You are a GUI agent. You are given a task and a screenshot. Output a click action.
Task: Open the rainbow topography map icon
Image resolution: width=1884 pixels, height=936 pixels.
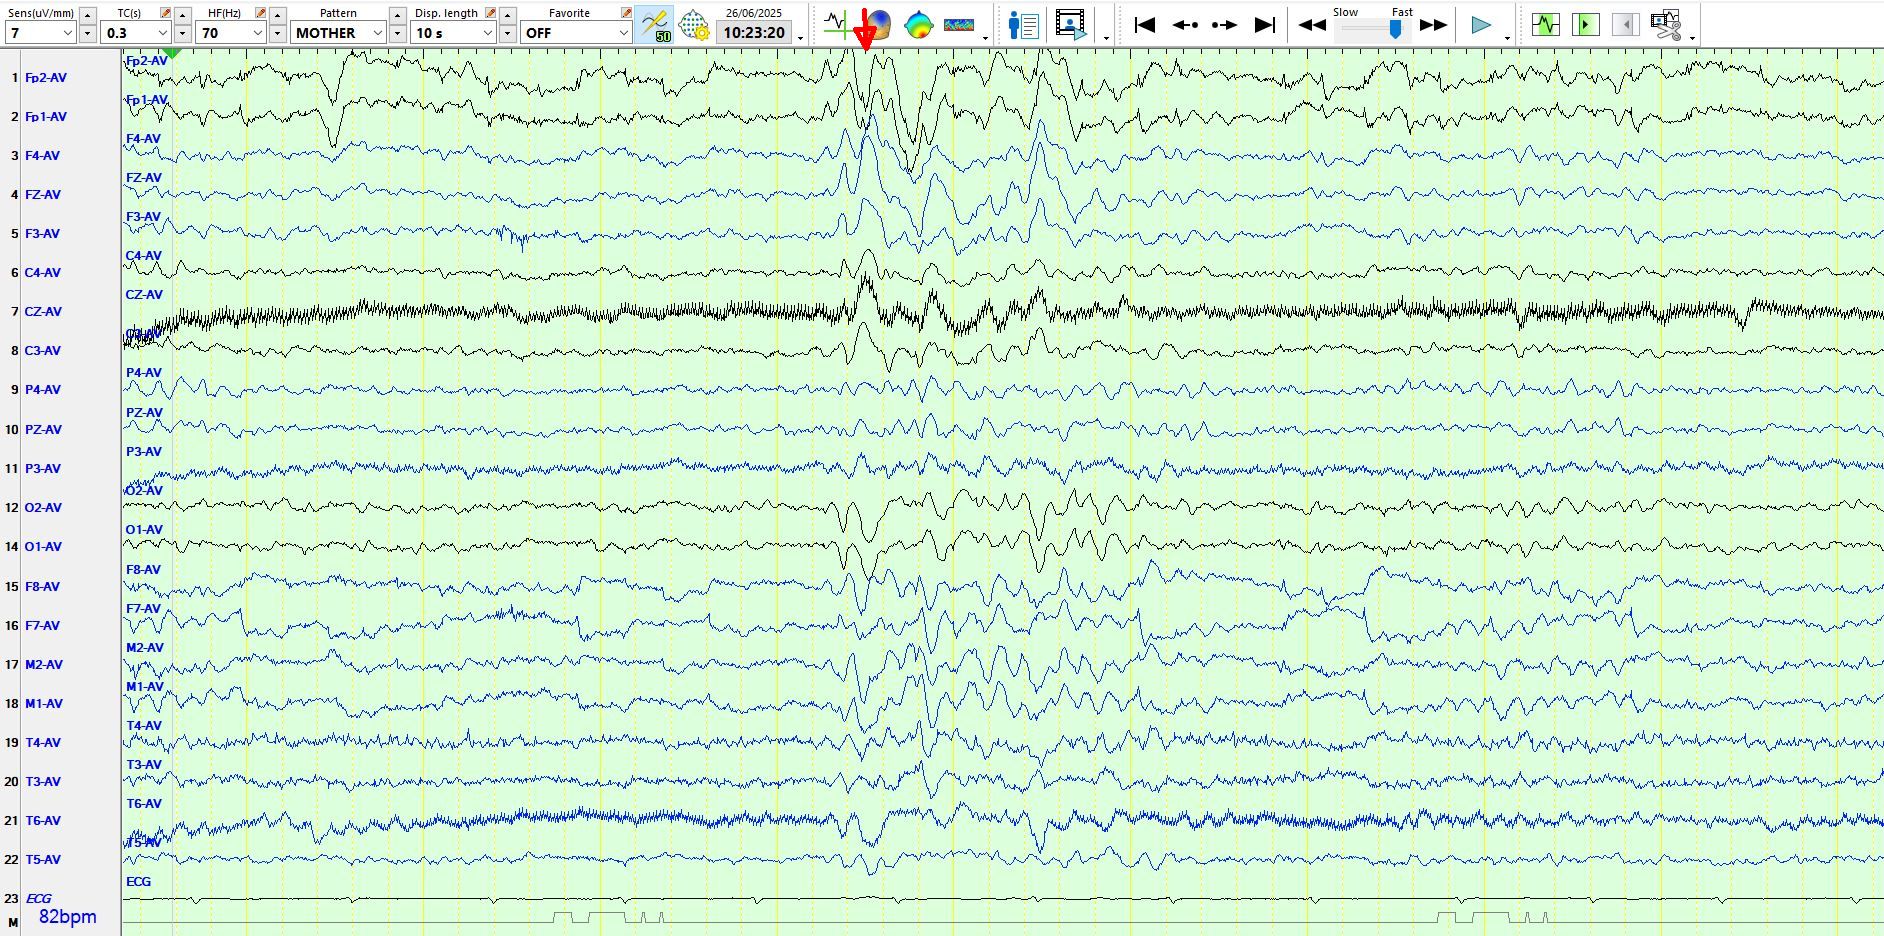tap(918, 24)
